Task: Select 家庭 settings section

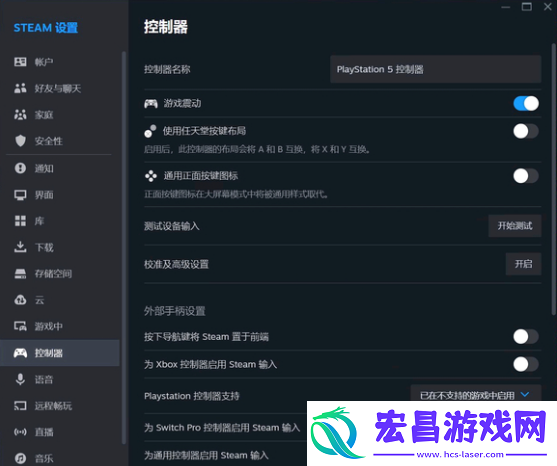Action: (60, 114)
